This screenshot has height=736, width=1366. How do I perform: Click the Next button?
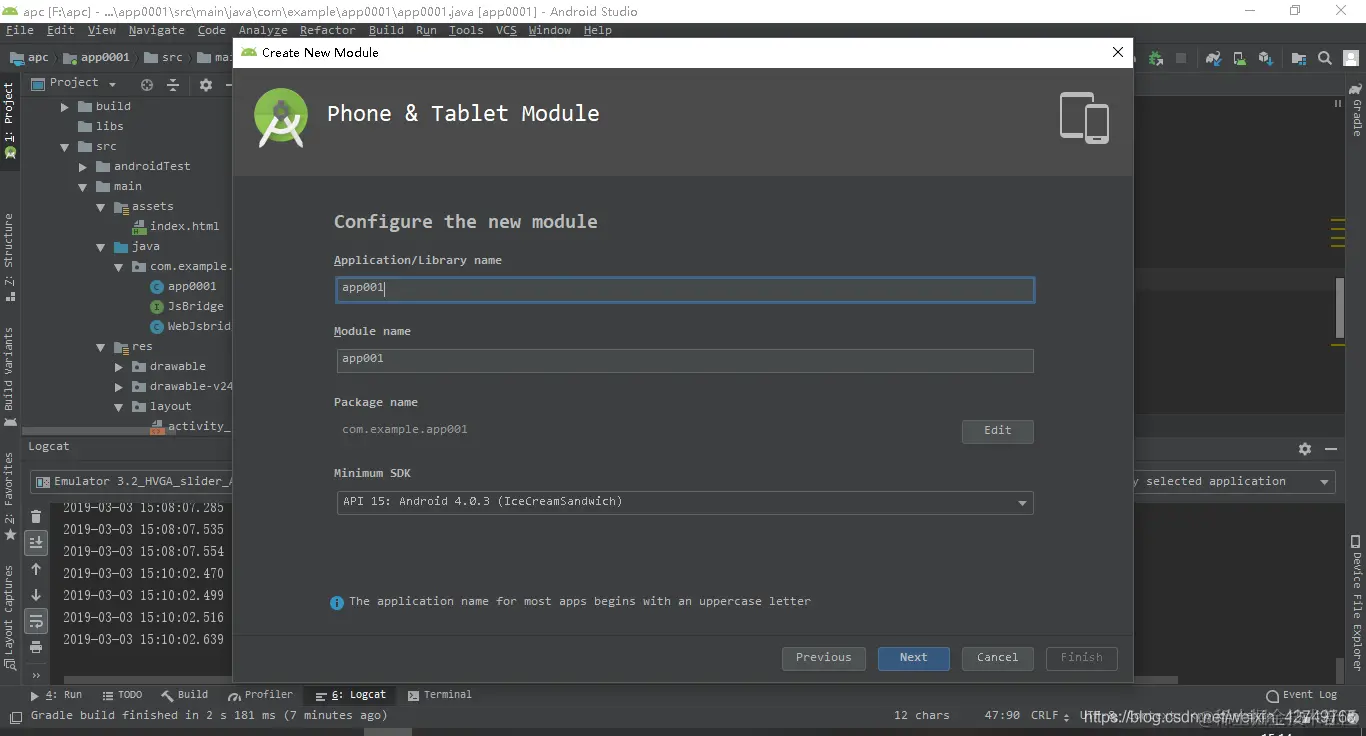(x=914, y=658)
